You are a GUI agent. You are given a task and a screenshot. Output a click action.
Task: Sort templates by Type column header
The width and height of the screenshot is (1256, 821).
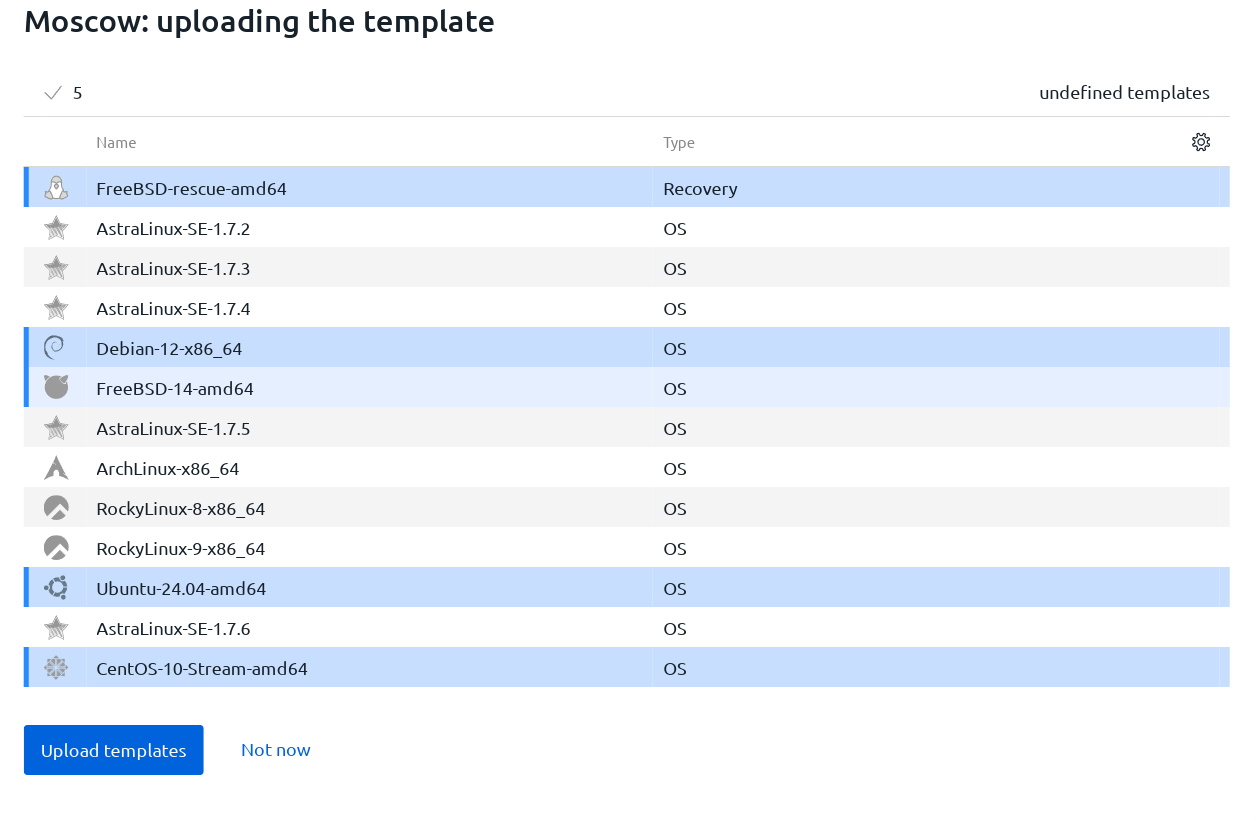pyautogui.click(x=678, y=142)
